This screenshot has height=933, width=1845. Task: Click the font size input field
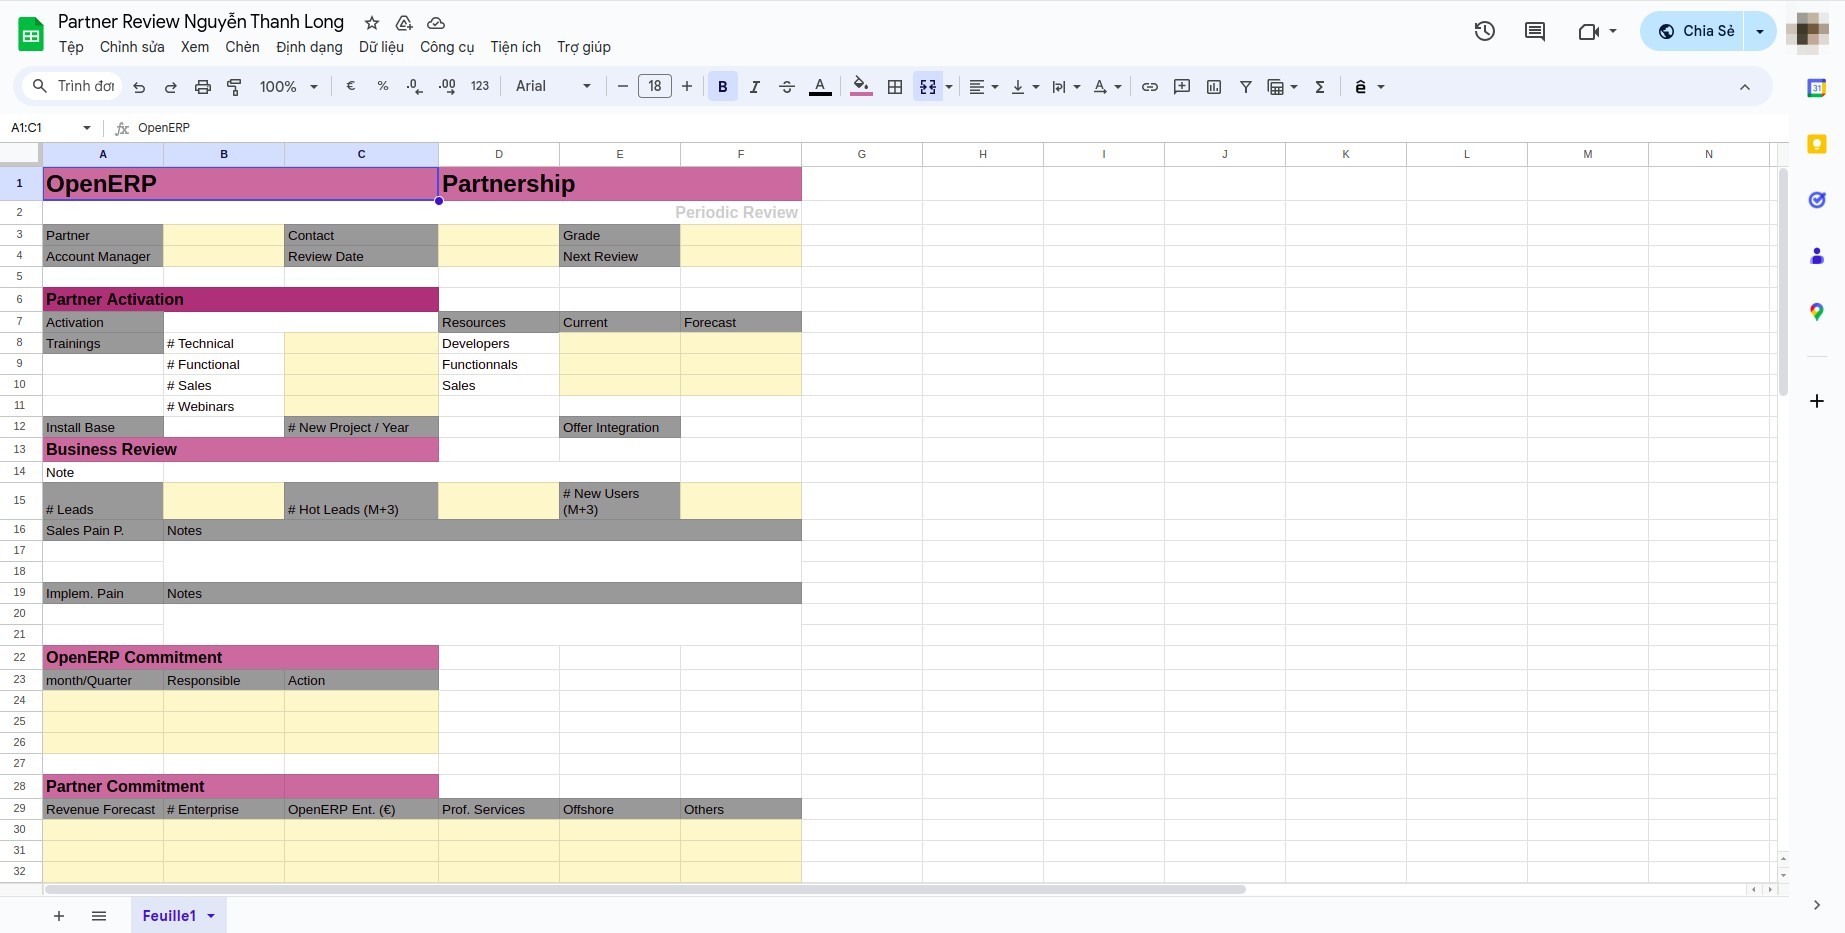click(x=655, y=87)
